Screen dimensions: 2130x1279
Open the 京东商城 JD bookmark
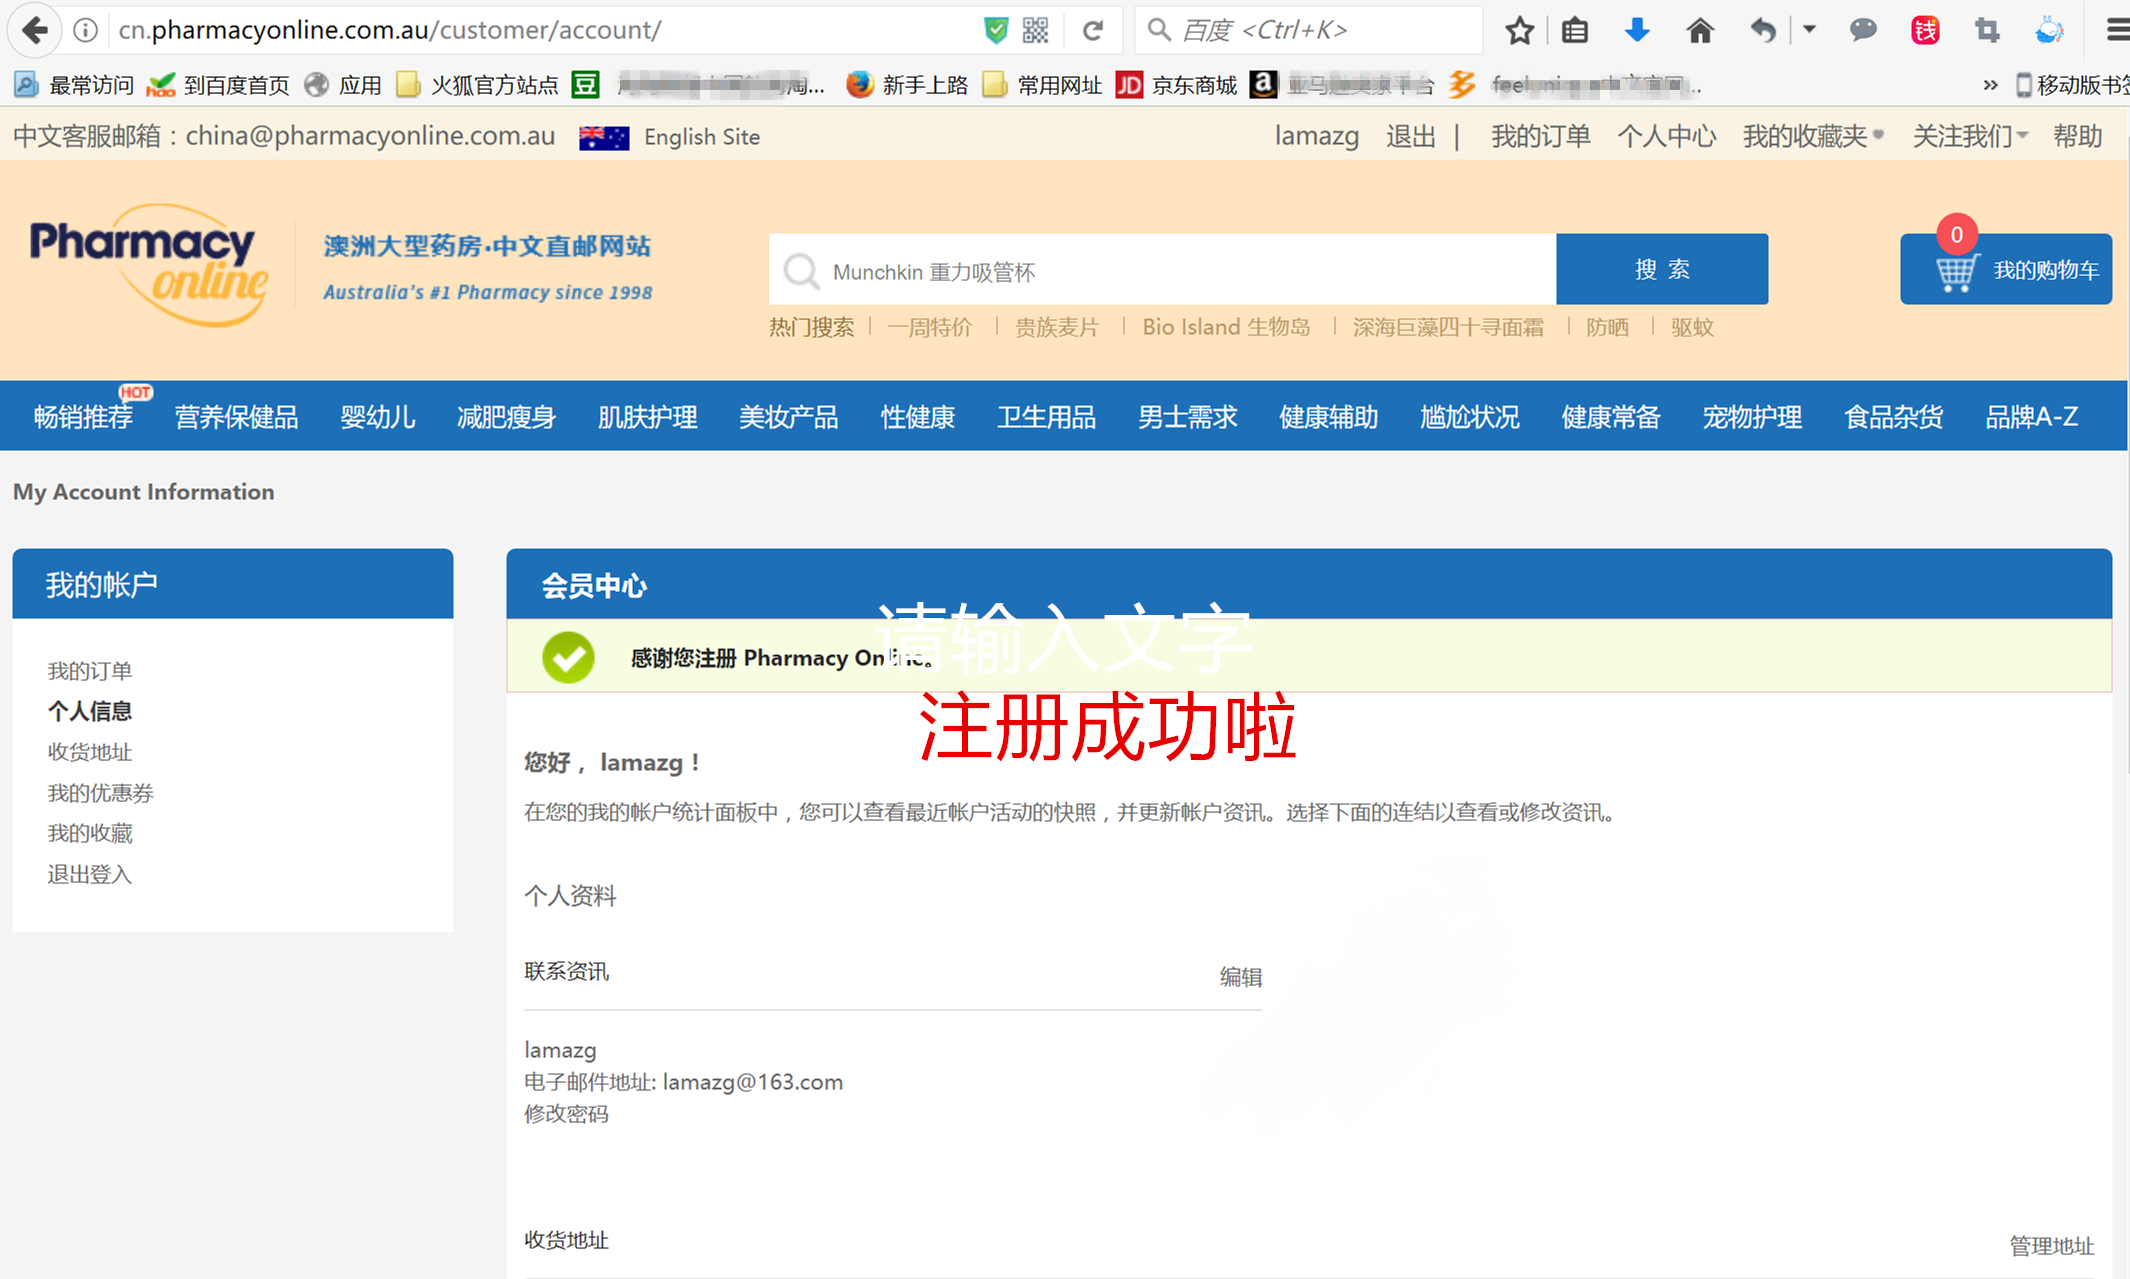[x=1177, y=85]
